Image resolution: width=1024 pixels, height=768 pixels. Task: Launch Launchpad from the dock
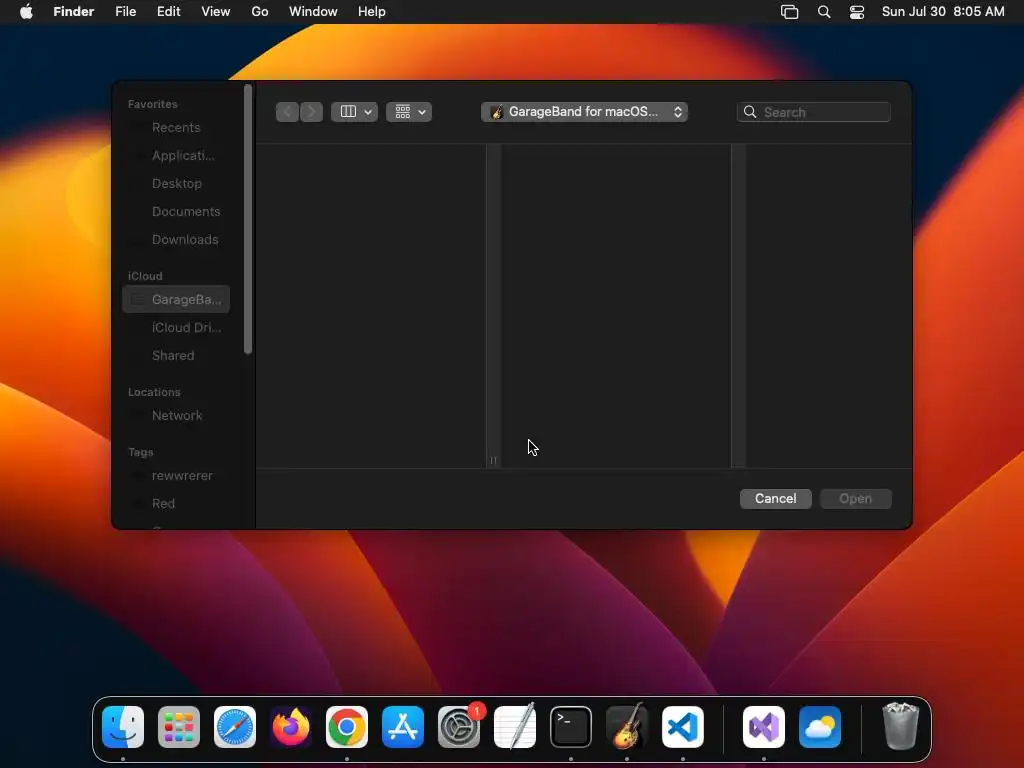(179, 727)
